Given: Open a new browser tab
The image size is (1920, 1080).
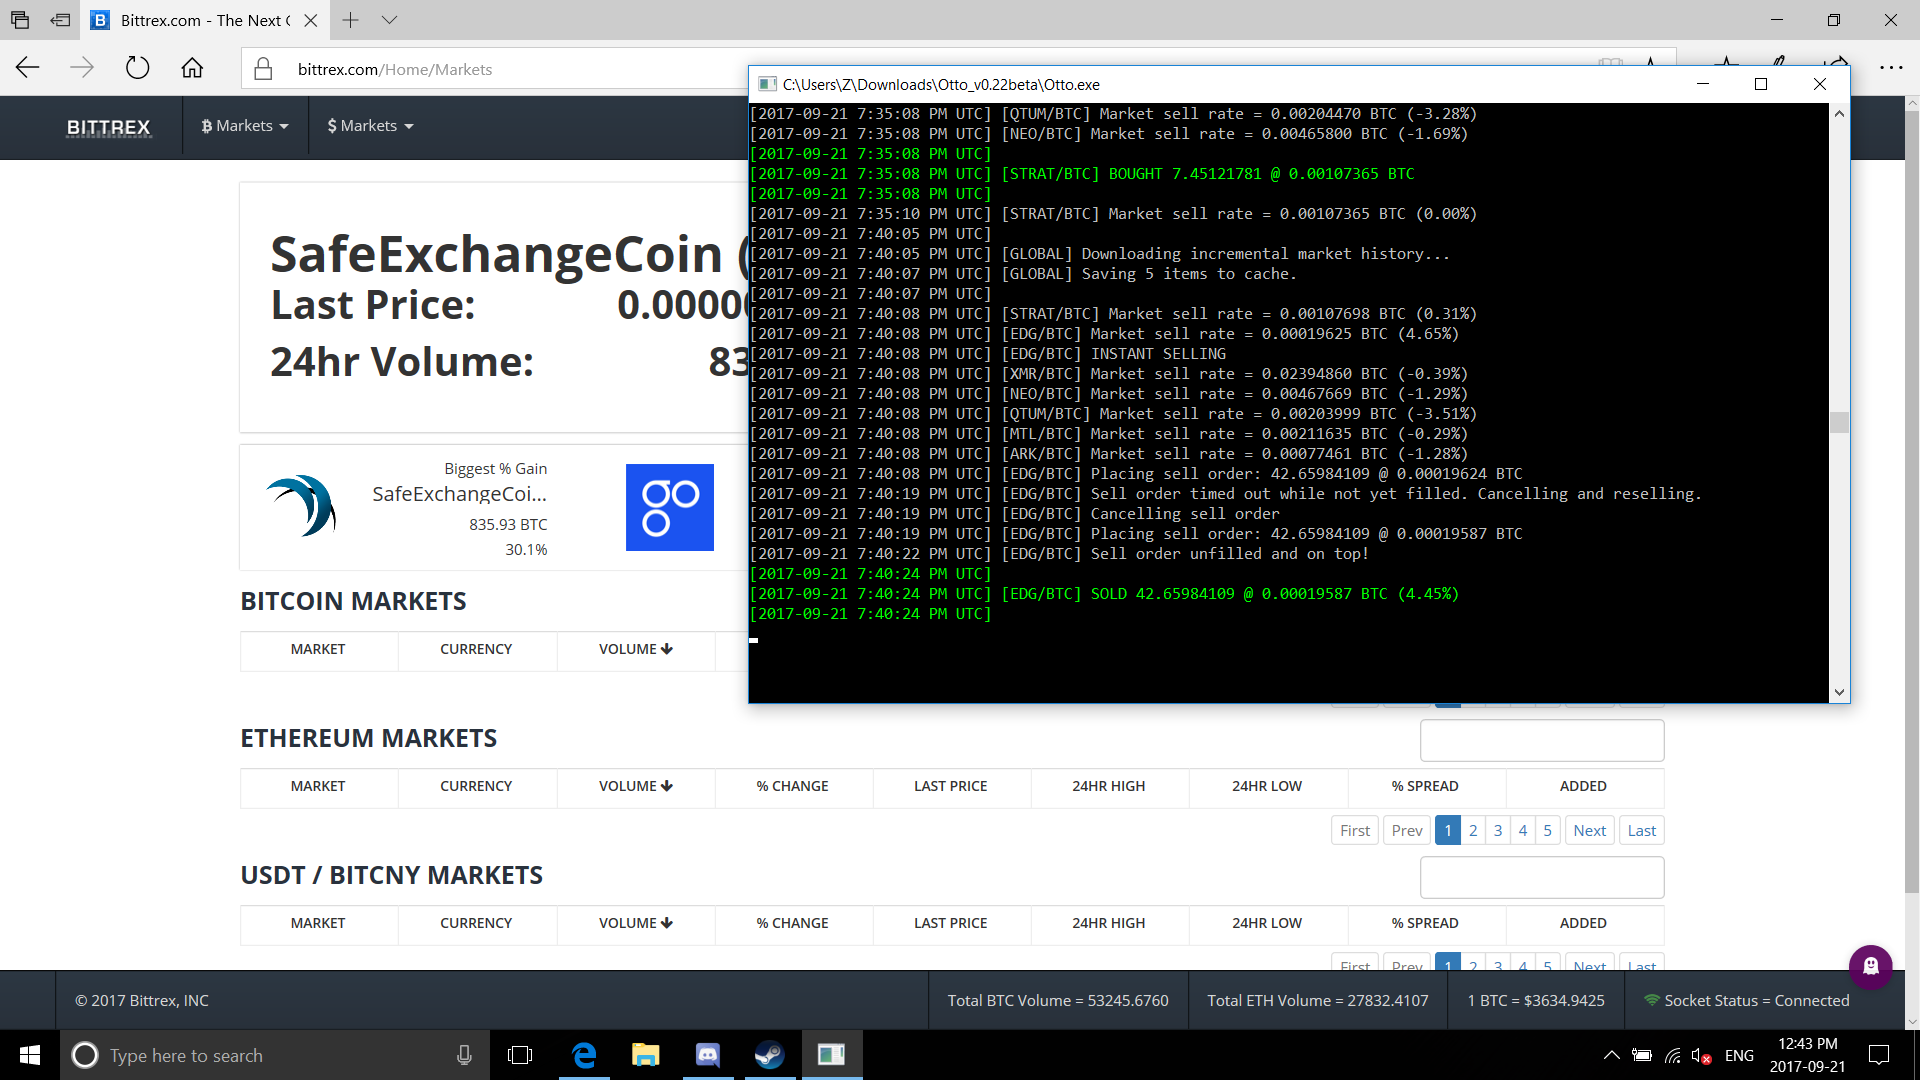Looking at the screenshot, I should [x=350, y=20].
